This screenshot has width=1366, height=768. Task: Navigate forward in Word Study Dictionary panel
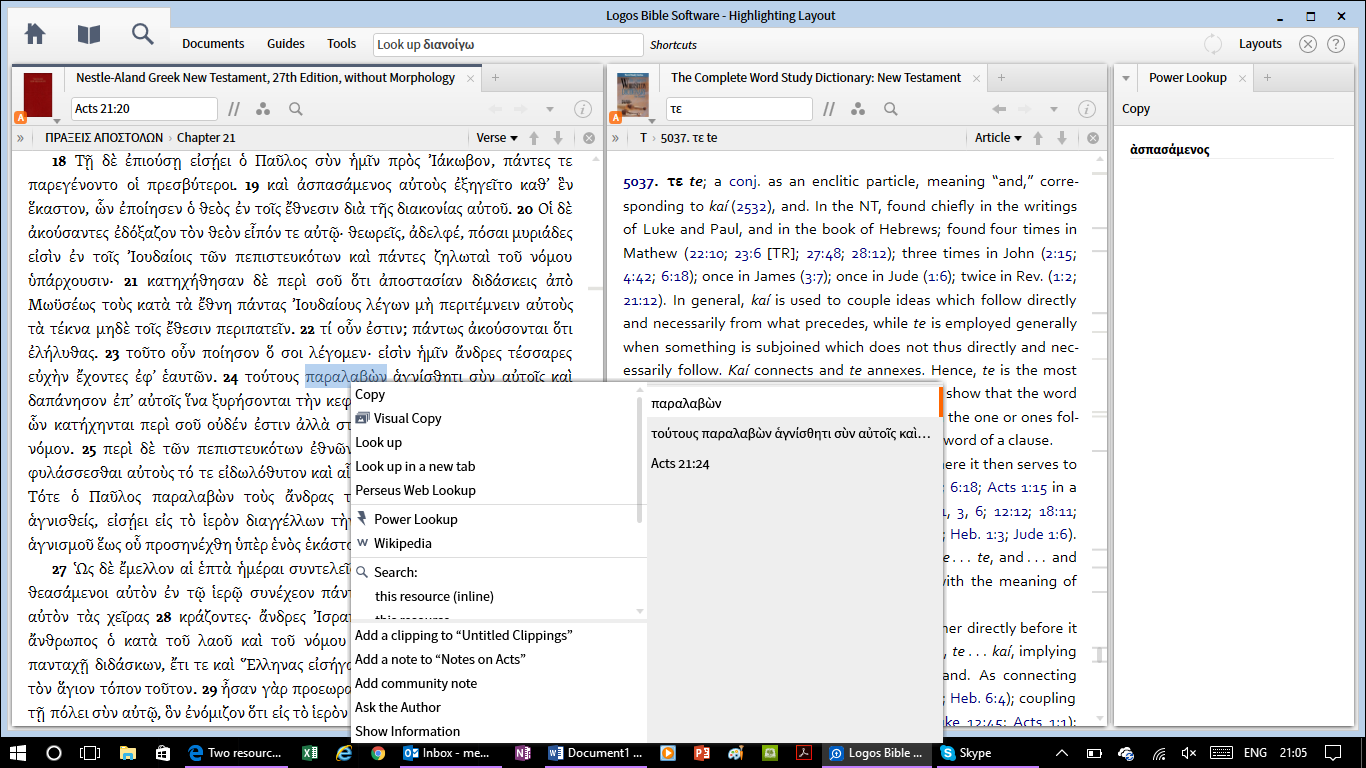click(1024, 109)
